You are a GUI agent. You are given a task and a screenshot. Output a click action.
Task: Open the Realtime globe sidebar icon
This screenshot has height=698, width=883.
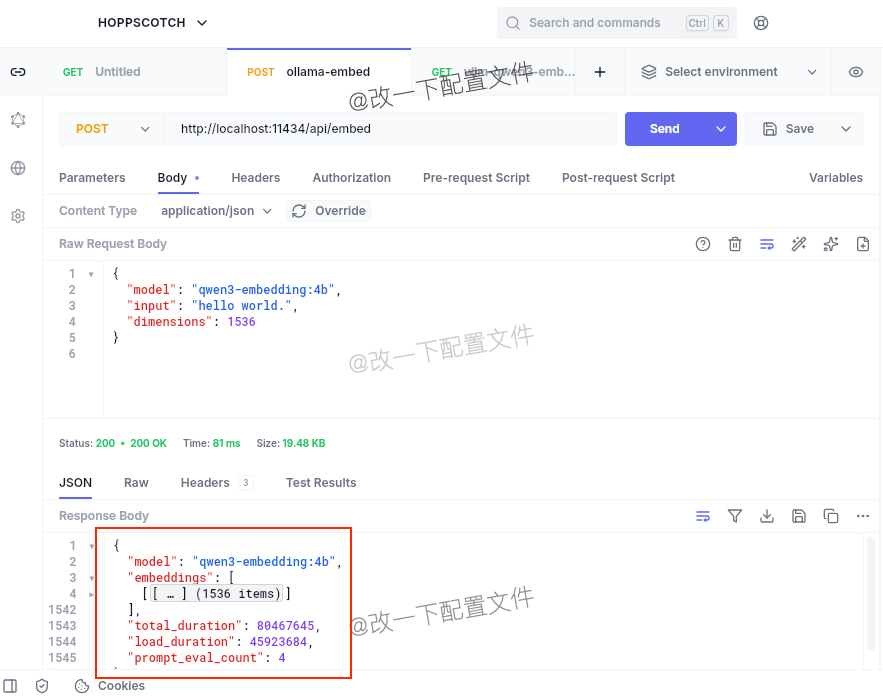(x=18, y=168)
